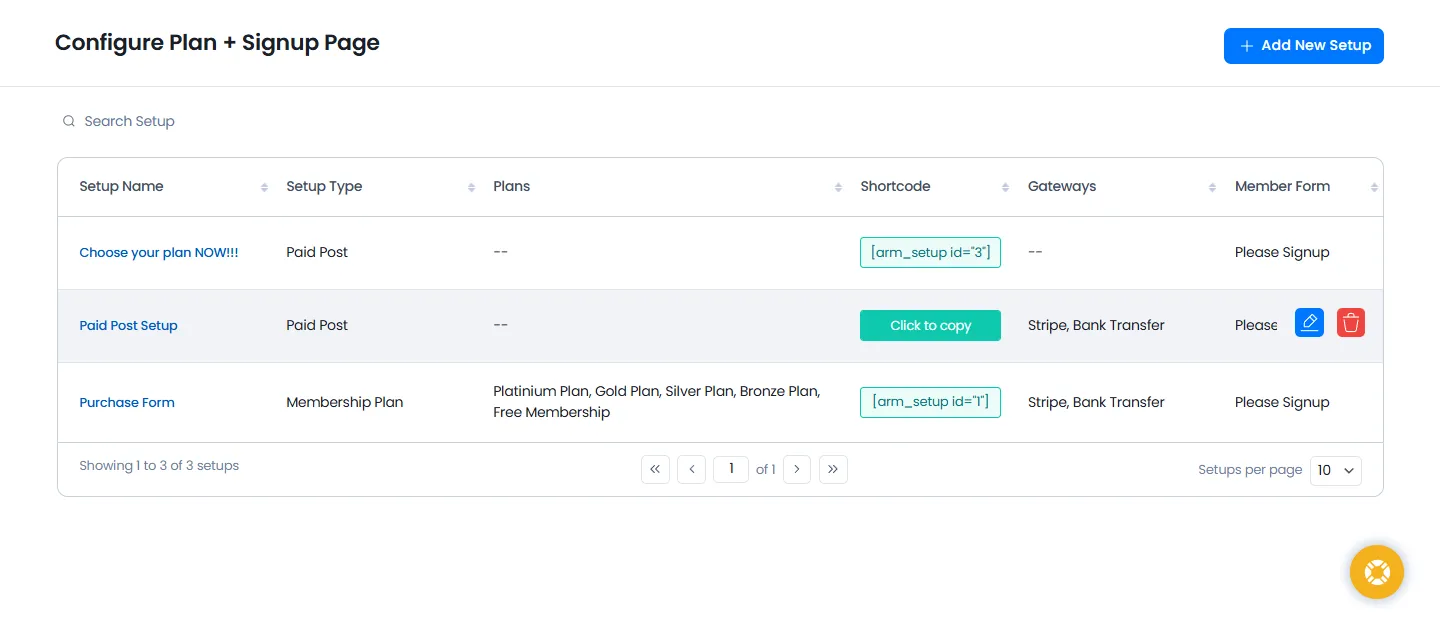Open the orange help support widget

pos(1376,572)
